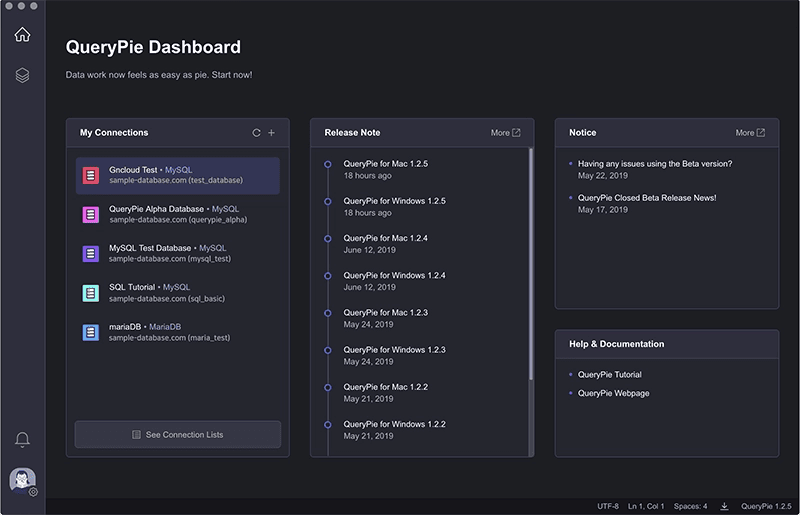The image size is (800, 515).
Task: Click the mariaDB blue database icon
Action: [x=91, y=332]
